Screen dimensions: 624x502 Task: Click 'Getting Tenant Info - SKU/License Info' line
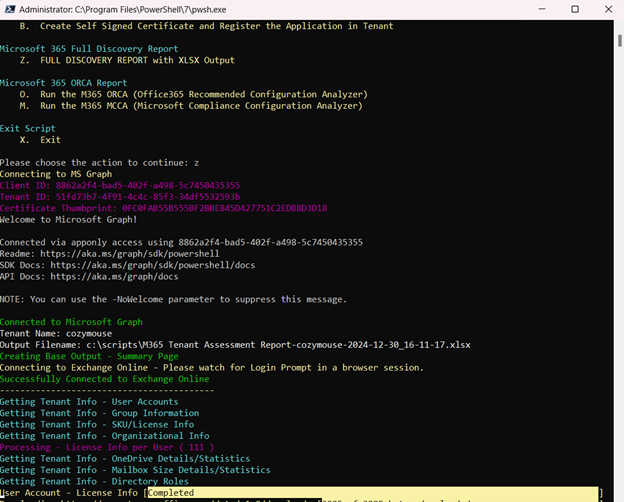(x=97, y=424)
